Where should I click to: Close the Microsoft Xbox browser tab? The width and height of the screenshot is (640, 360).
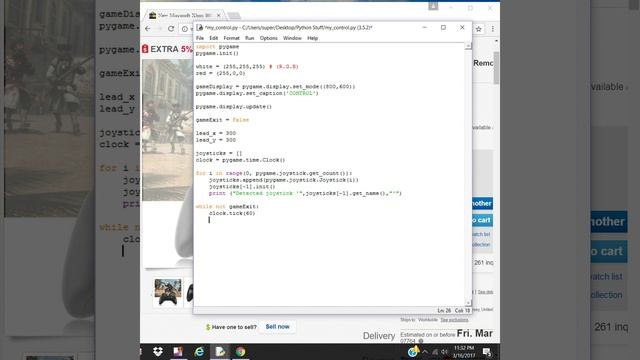pyautogui.click(x=219, y=15)
